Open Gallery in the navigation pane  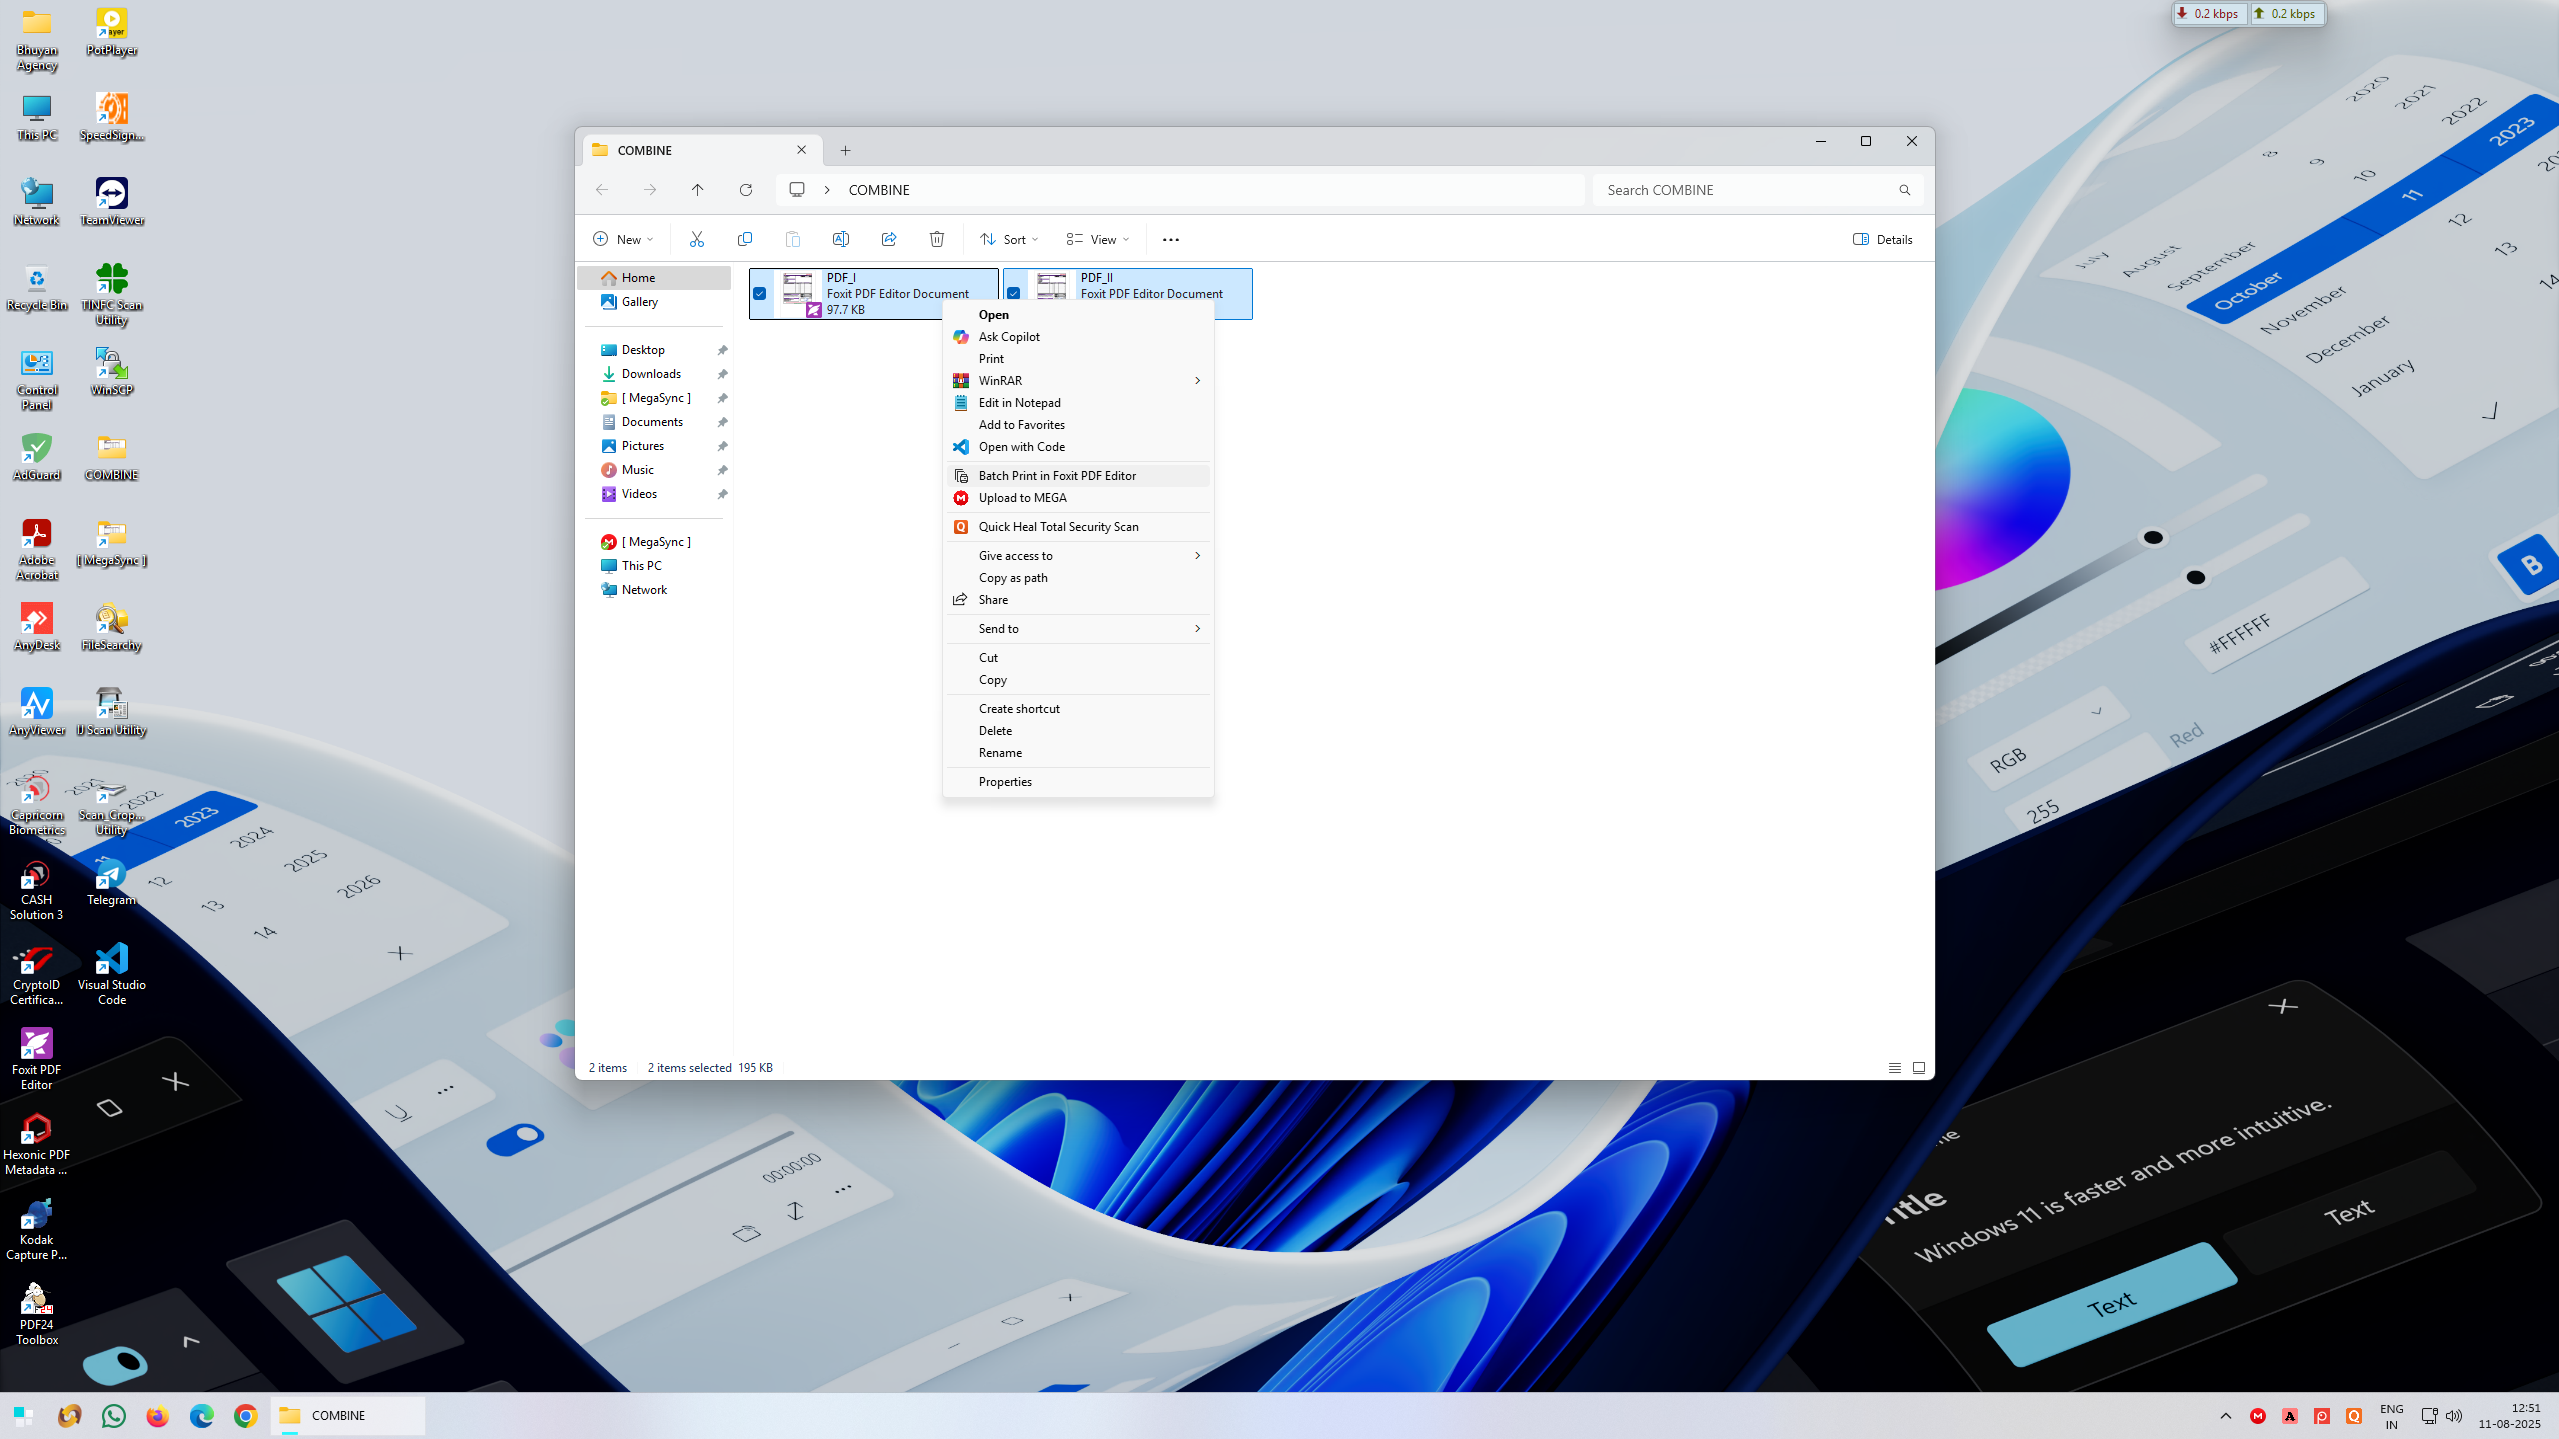coord(654,302)
